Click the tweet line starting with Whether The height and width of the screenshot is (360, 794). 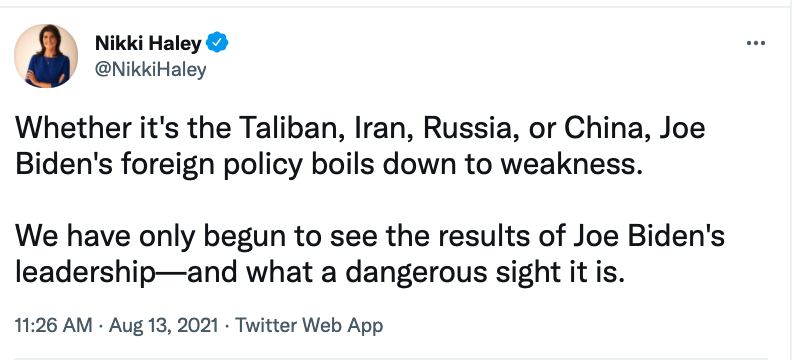pos(360,129)
